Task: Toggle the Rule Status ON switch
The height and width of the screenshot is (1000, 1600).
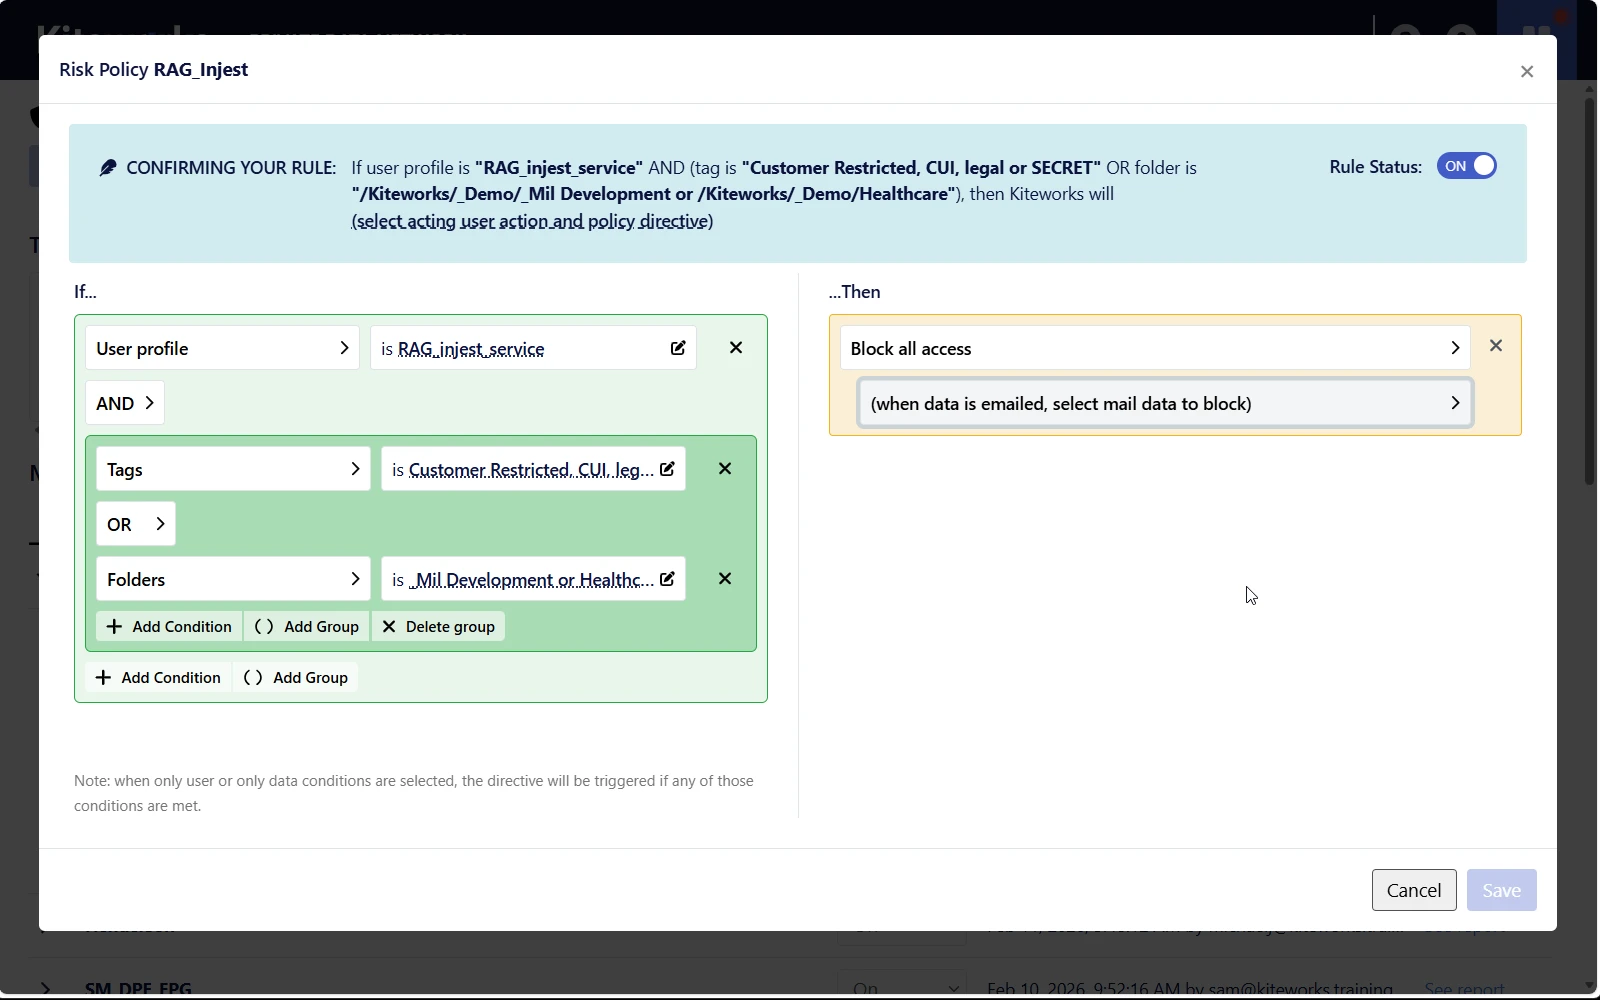Action: pos(1466,166)
